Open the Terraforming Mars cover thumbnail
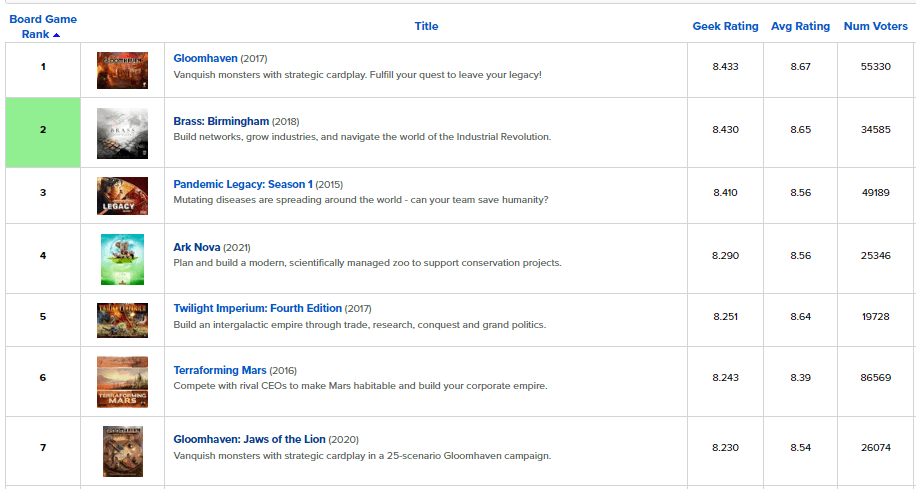The height and width of the screenshot is (489, 916). pyautogui.click(x=122, y=382)
